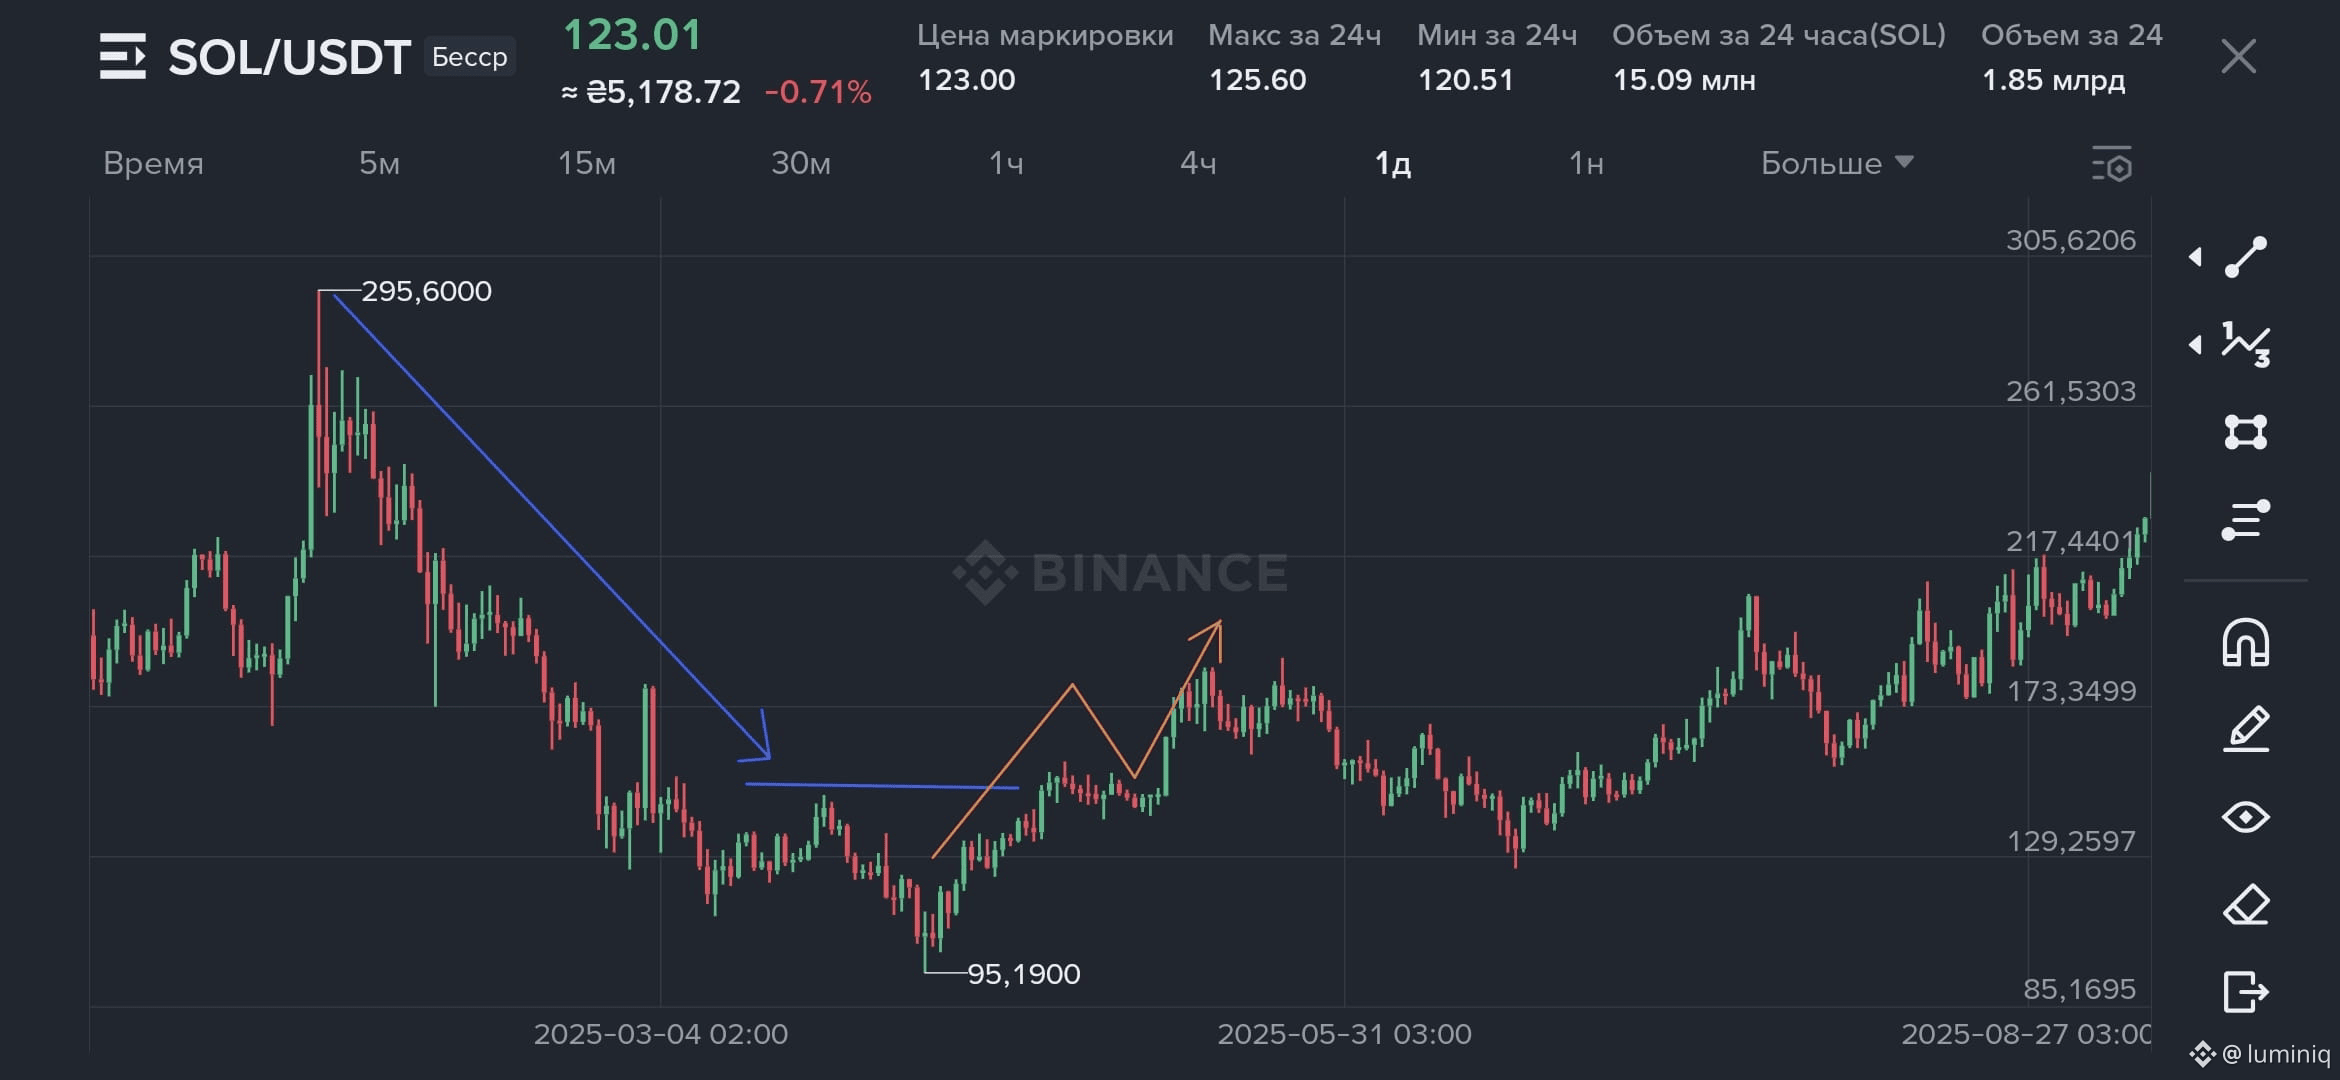The width and height of the screenshot is (2340, 1080).
Task: Click the SOL/USDT pair name
Action: pyautogui.click(x=289, y=57)
